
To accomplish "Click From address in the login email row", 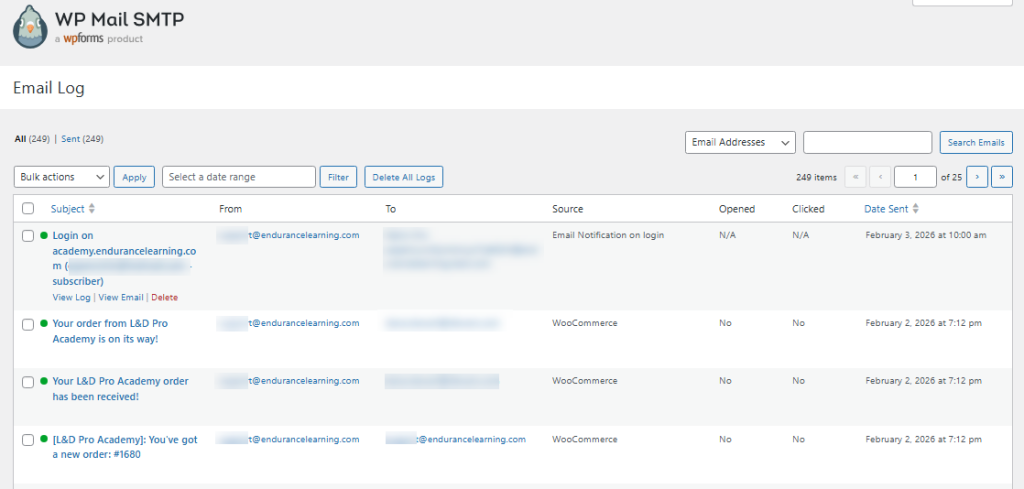I will (x=288, y=235).
